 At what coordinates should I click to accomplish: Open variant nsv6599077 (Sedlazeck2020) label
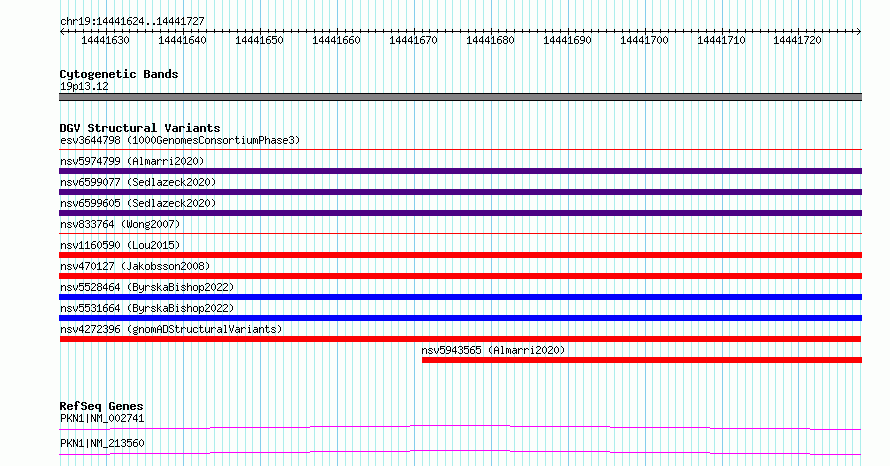[138, 182]
